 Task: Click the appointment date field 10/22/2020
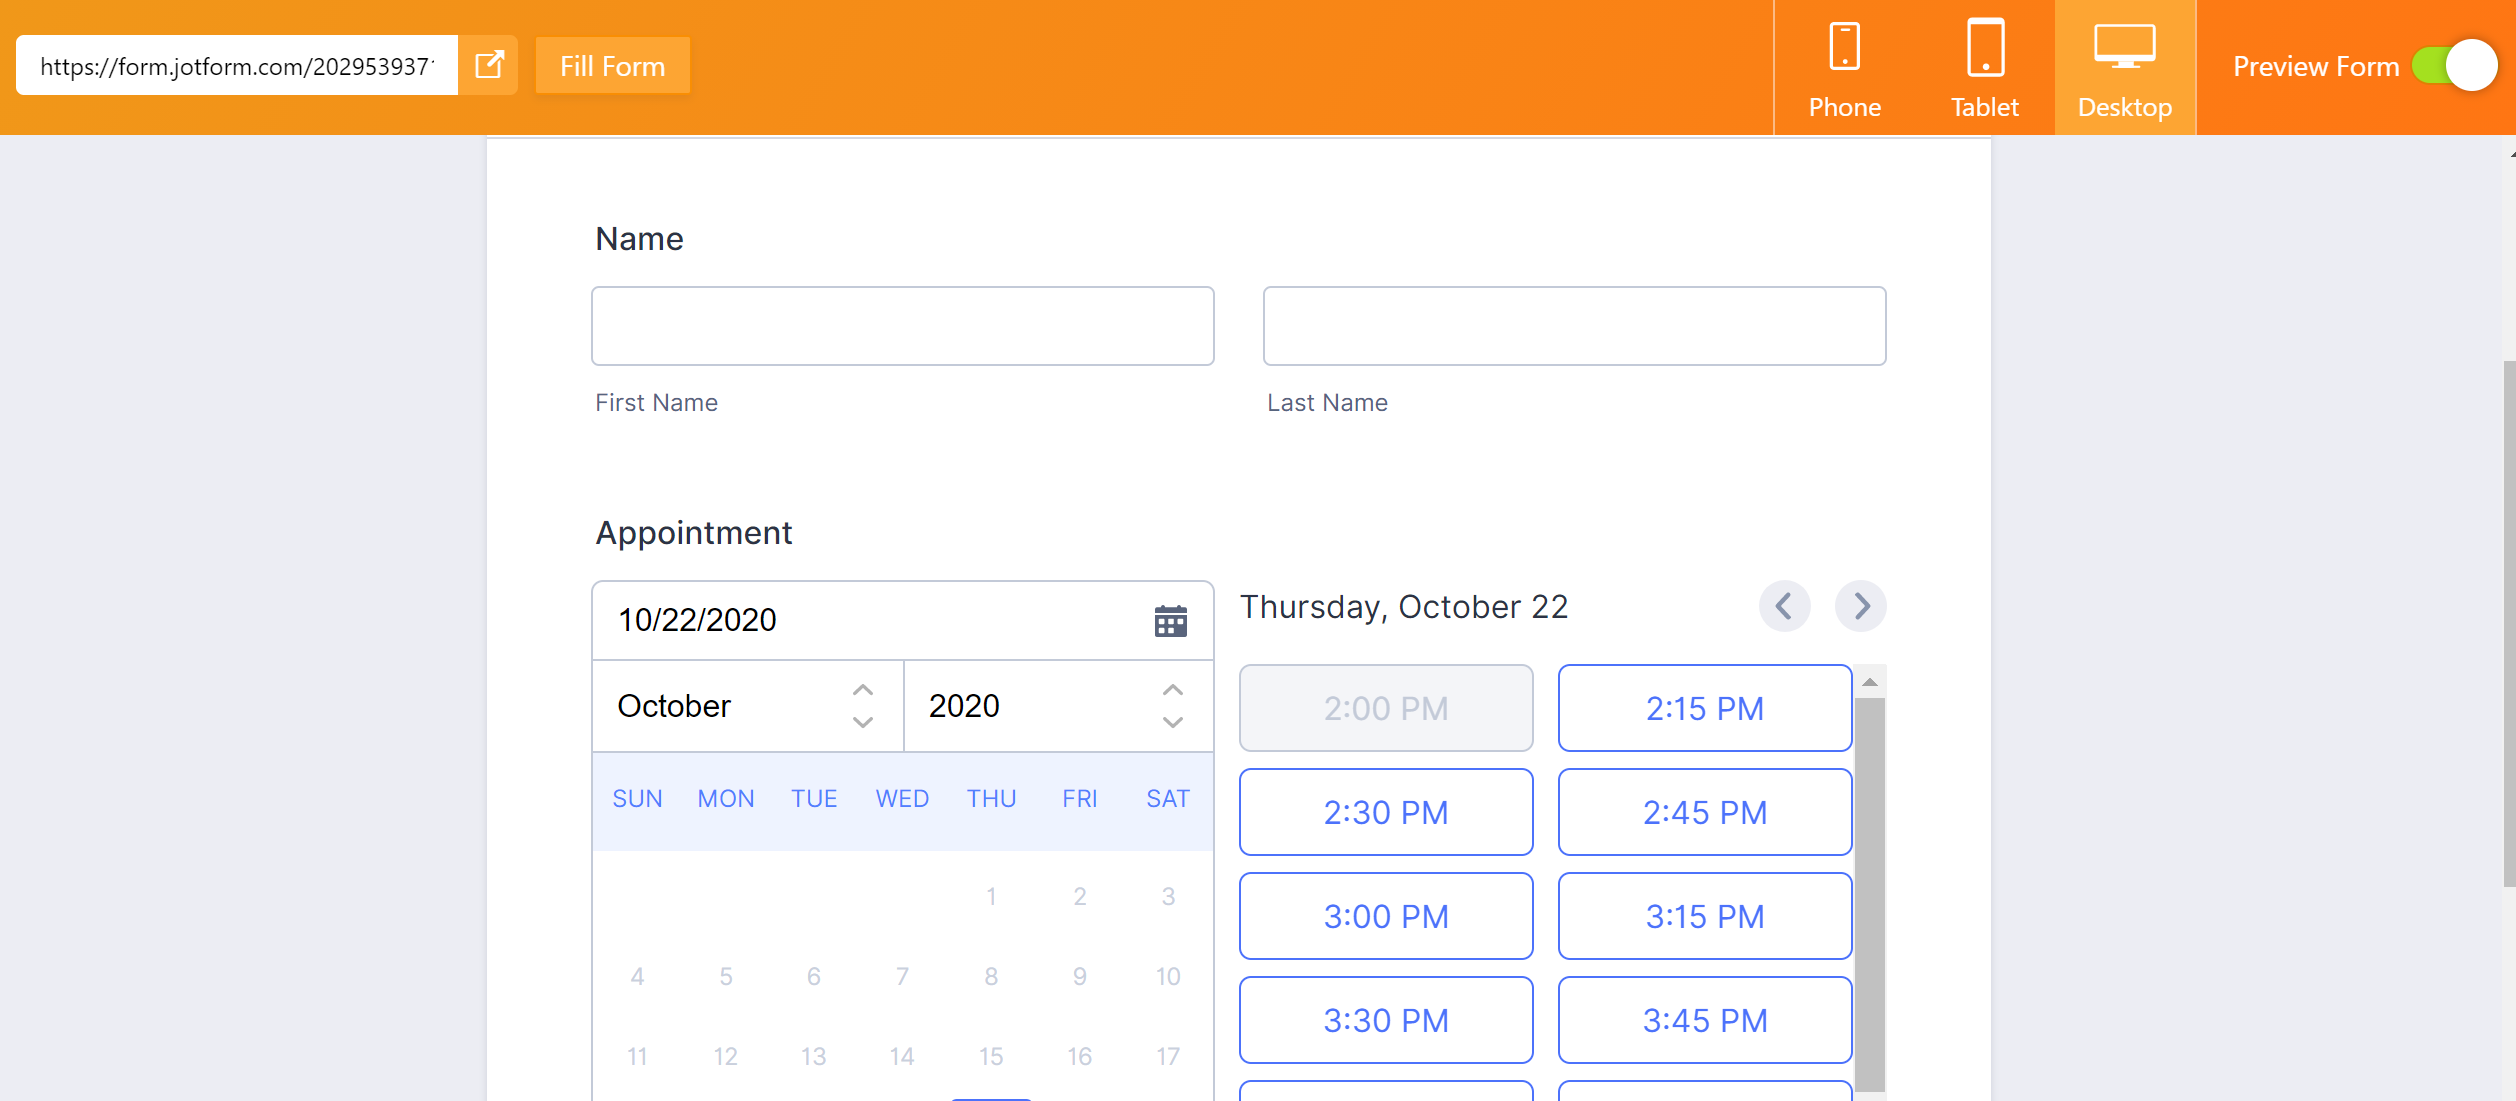(x=870, y=620)
